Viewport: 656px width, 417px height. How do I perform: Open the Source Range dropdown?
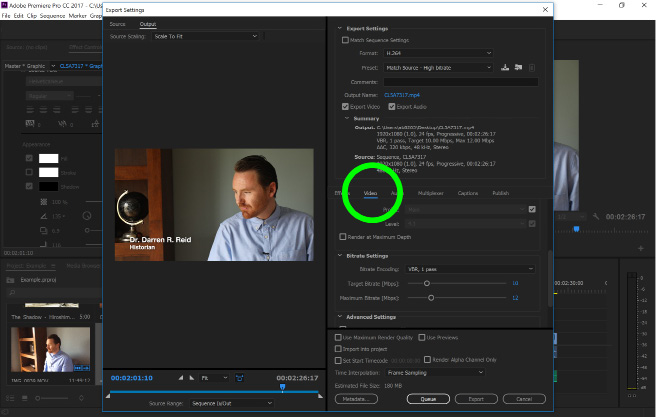pos(231,403)
